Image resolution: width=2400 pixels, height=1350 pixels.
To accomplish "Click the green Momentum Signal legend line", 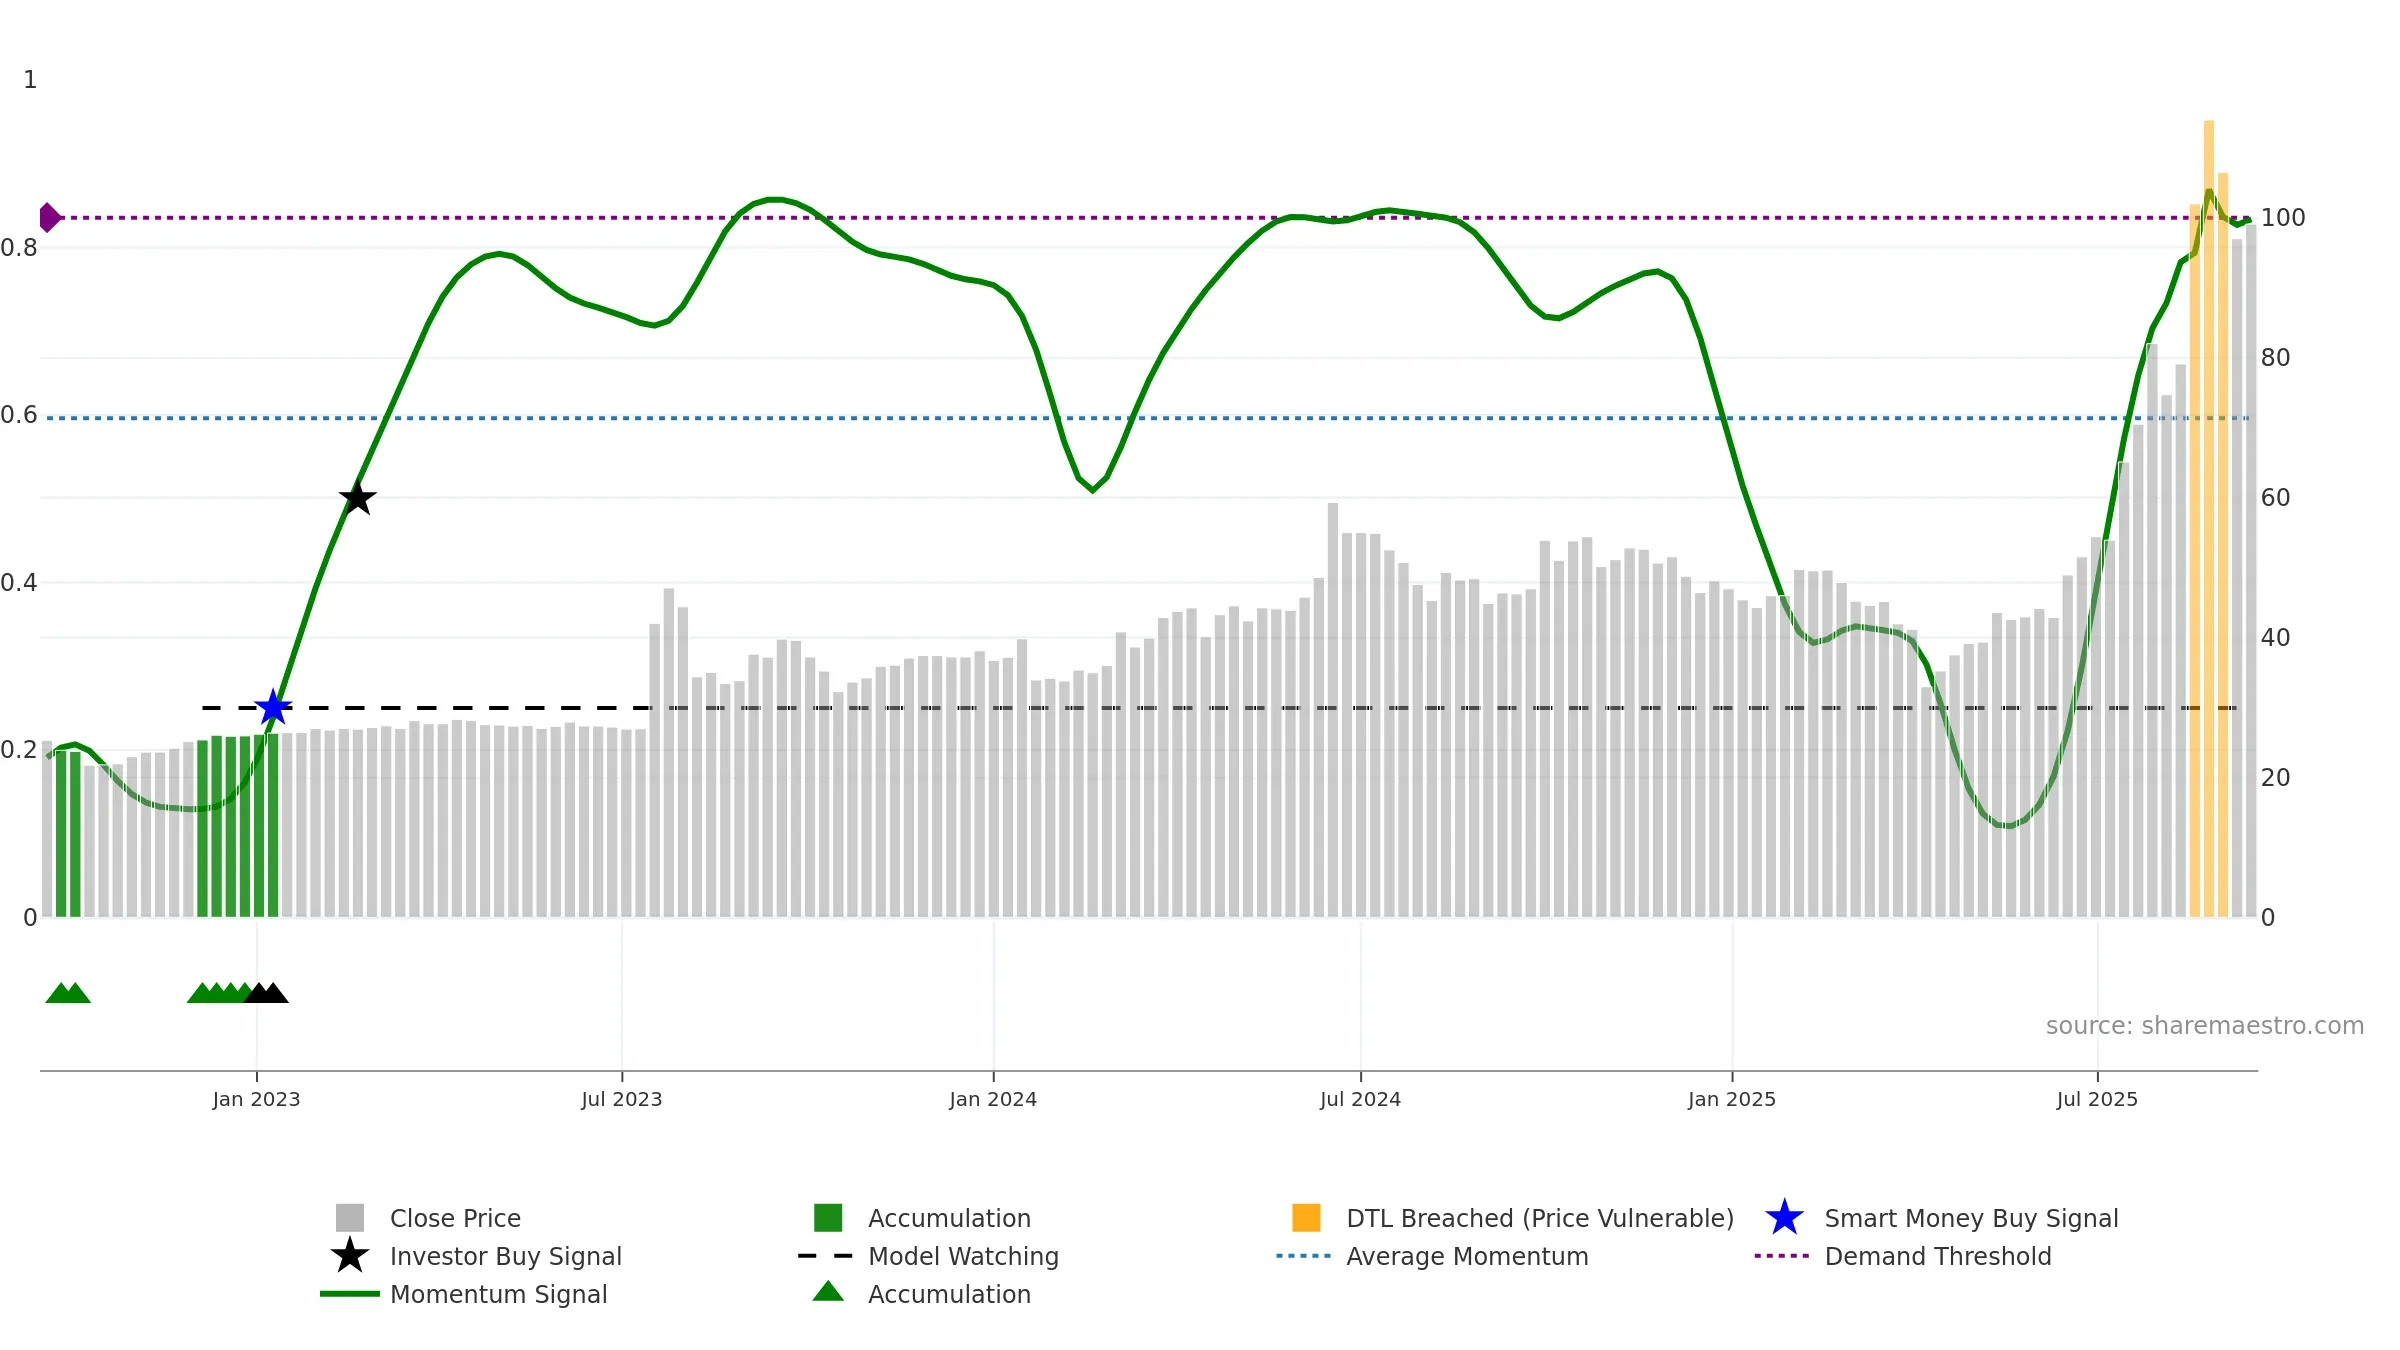I will [350, 1293].
